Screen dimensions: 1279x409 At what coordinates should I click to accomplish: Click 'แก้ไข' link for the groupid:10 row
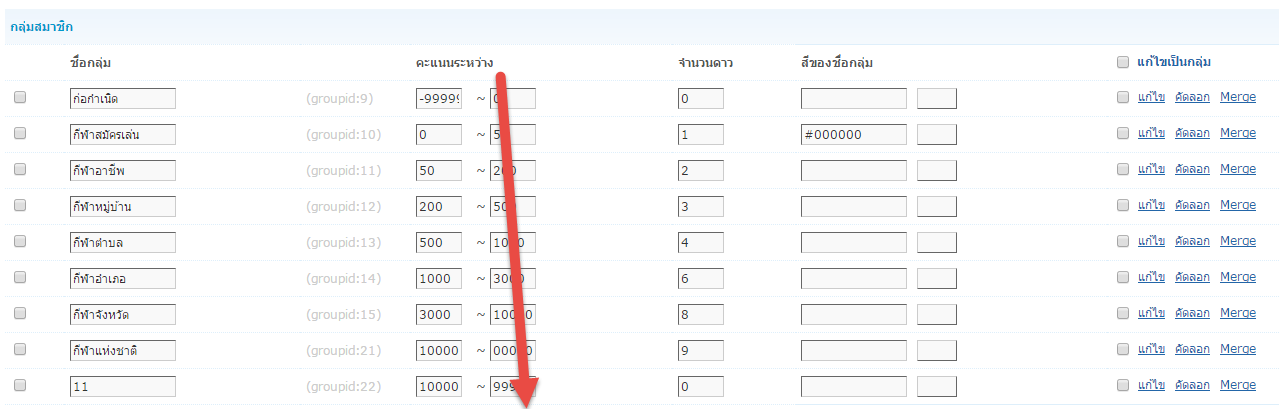coord(1151,133)
